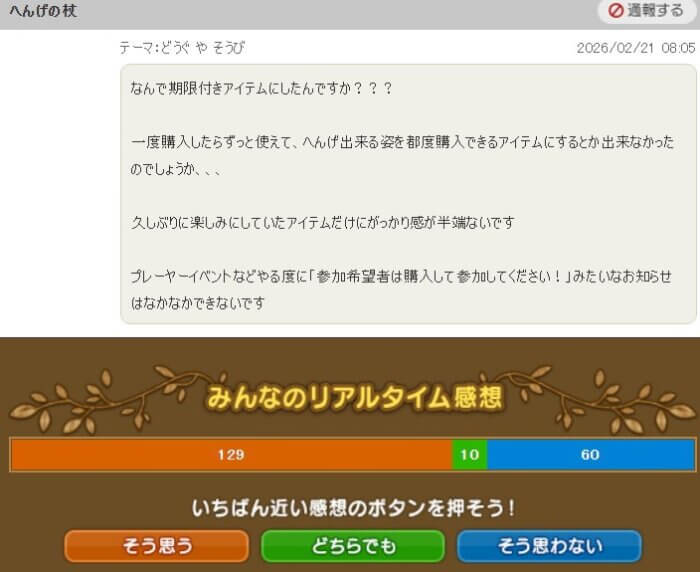Image resolution: width=700 pixels, height=572 pixels.
Task: Click the orange bar segment showing 129
Action: [x=231, y=455]
